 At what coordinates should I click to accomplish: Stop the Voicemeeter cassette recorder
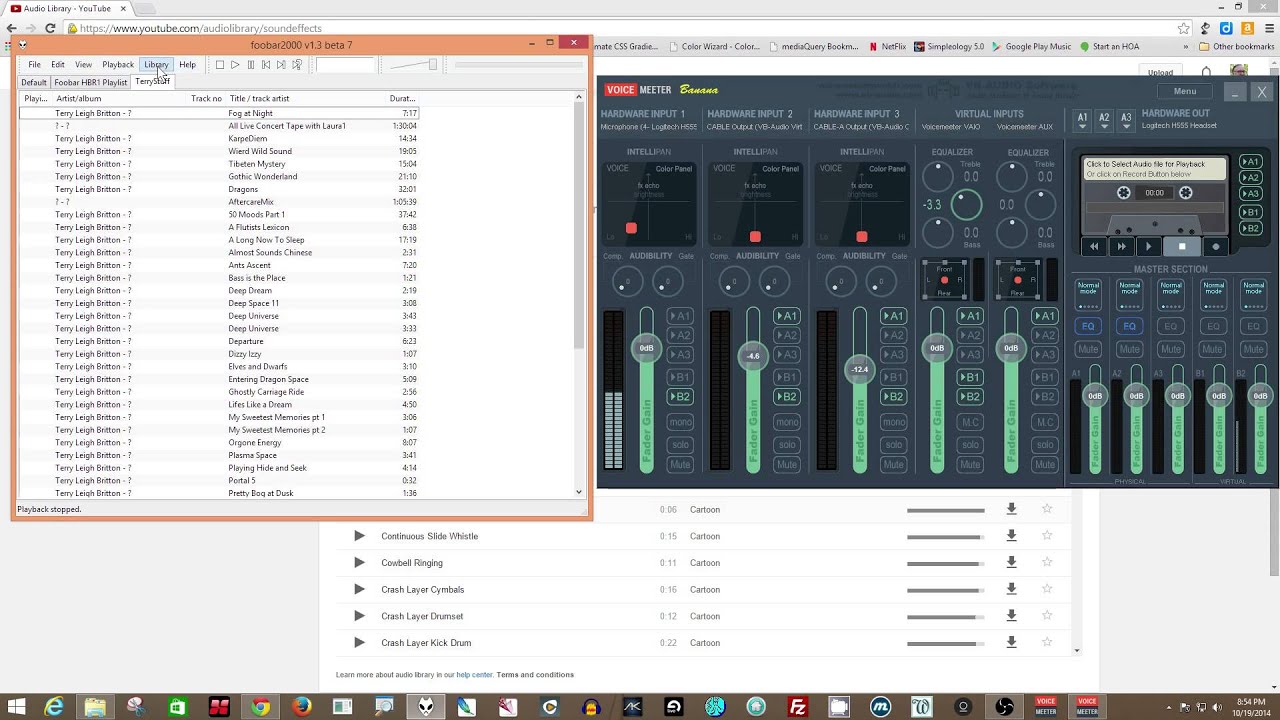click(1182, 246)
